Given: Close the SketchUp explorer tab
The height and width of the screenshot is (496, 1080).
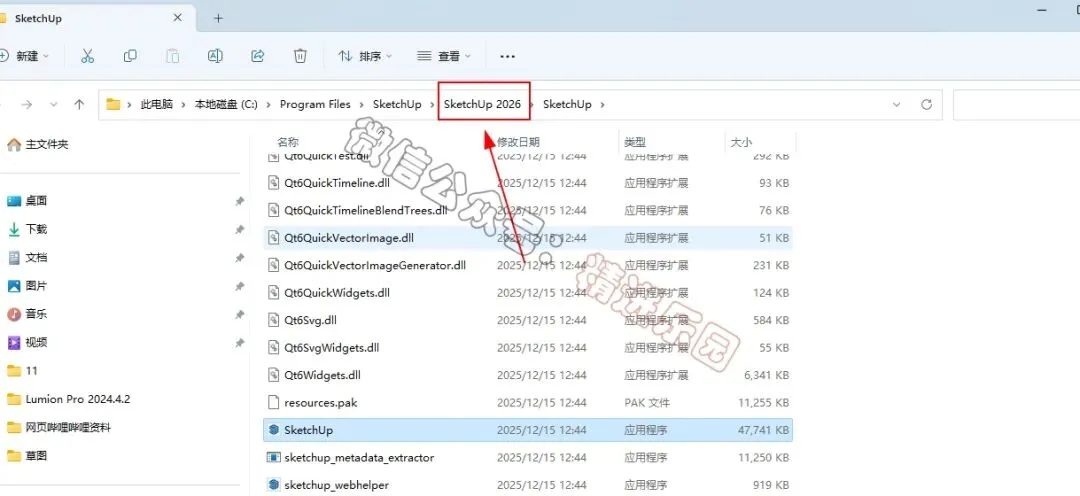Looking at the screenshot, I should [x=177, y=18].
